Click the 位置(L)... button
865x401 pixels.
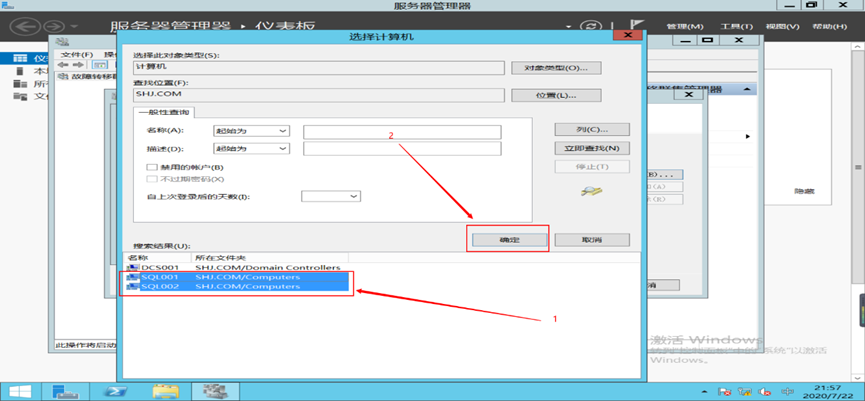click(x=556, y=95)
